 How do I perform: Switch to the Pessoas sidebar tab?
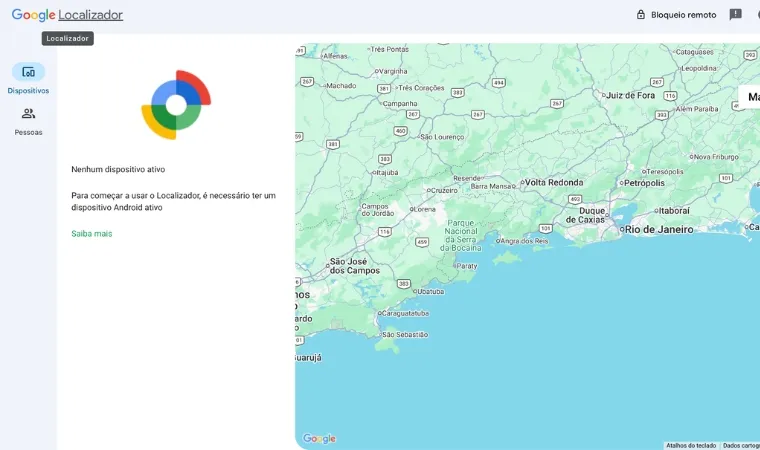(28, 122)
